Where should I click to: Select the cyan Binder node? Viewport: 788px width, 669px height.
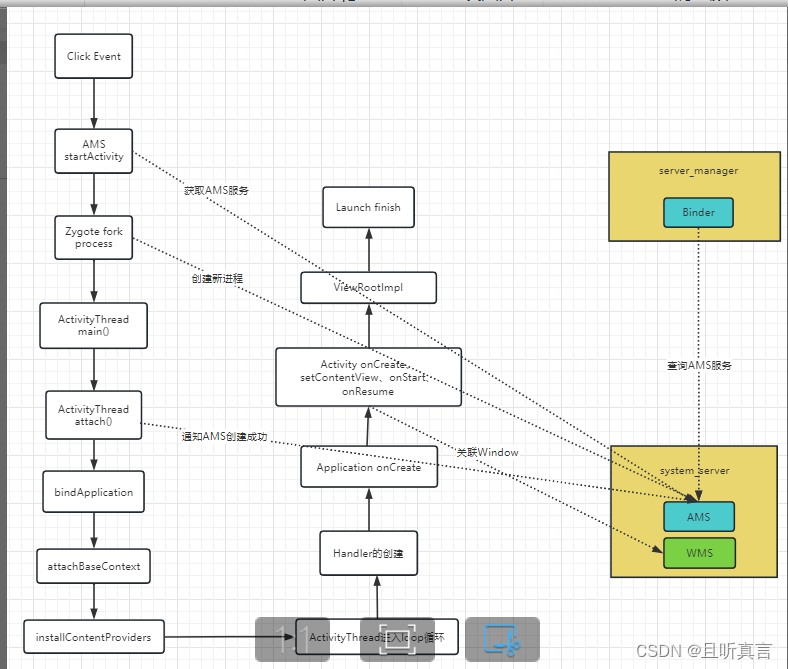[699, 212]
